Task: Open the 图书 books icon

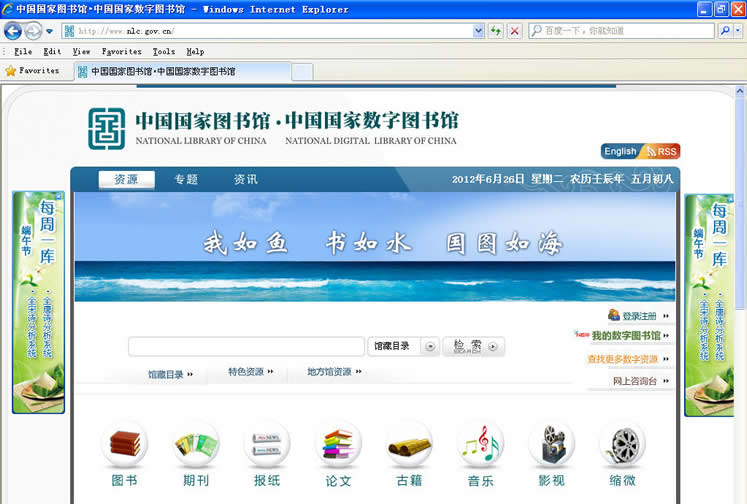Action: click(x=125, y=444)
